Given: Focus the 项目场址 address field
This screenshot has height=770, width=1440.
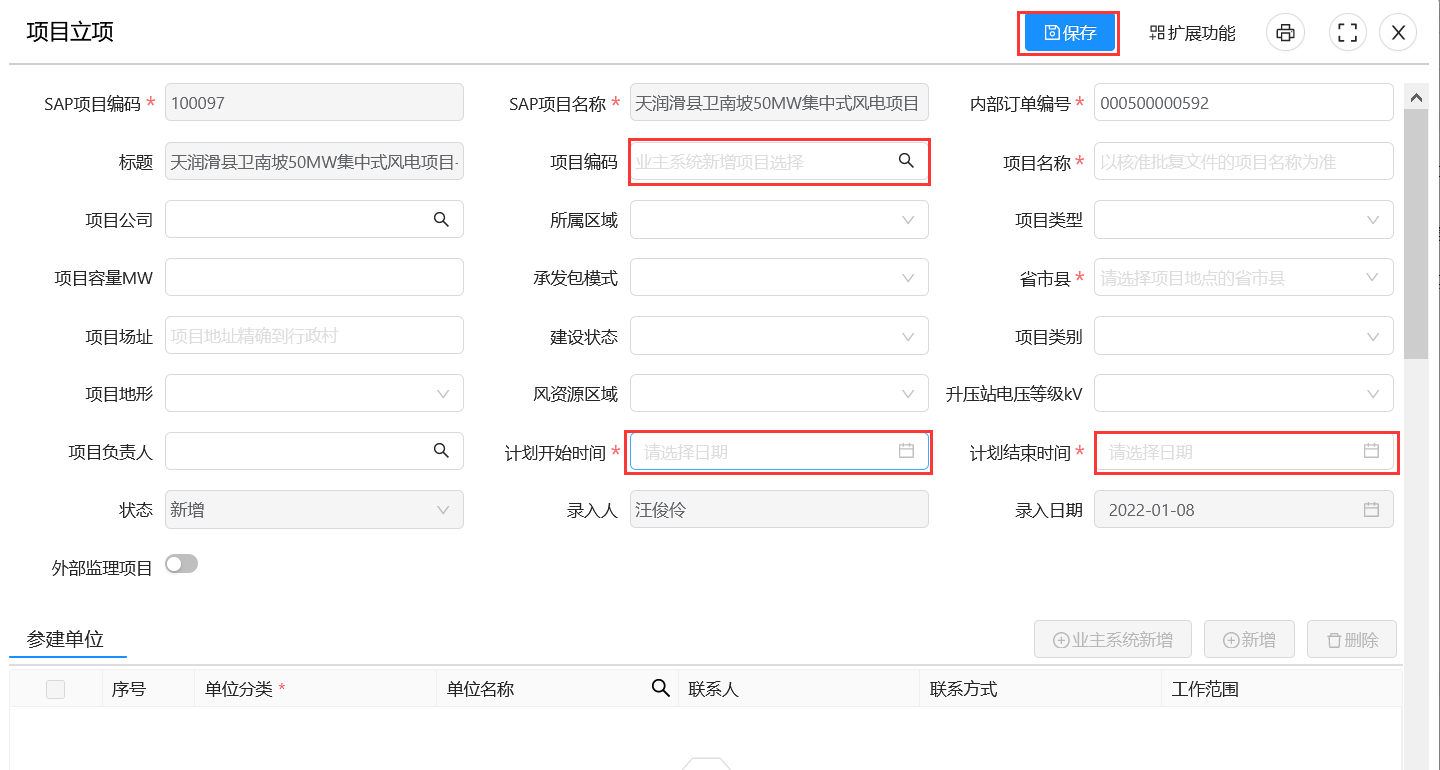Looking at the screenshot, I should pos(314,336).
